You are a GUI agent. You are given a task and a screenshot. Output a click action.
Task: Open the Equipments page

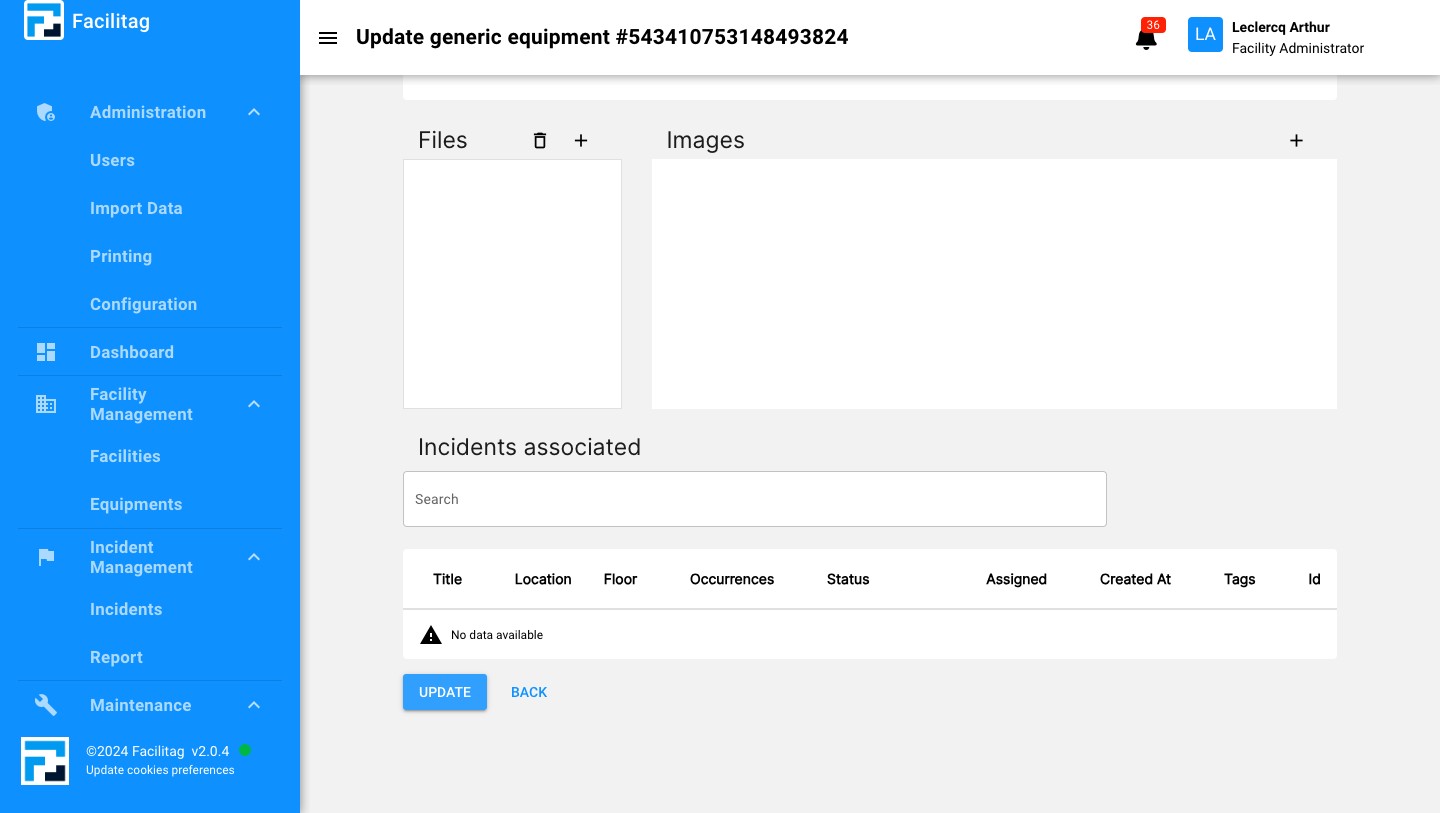click(136, 504)
